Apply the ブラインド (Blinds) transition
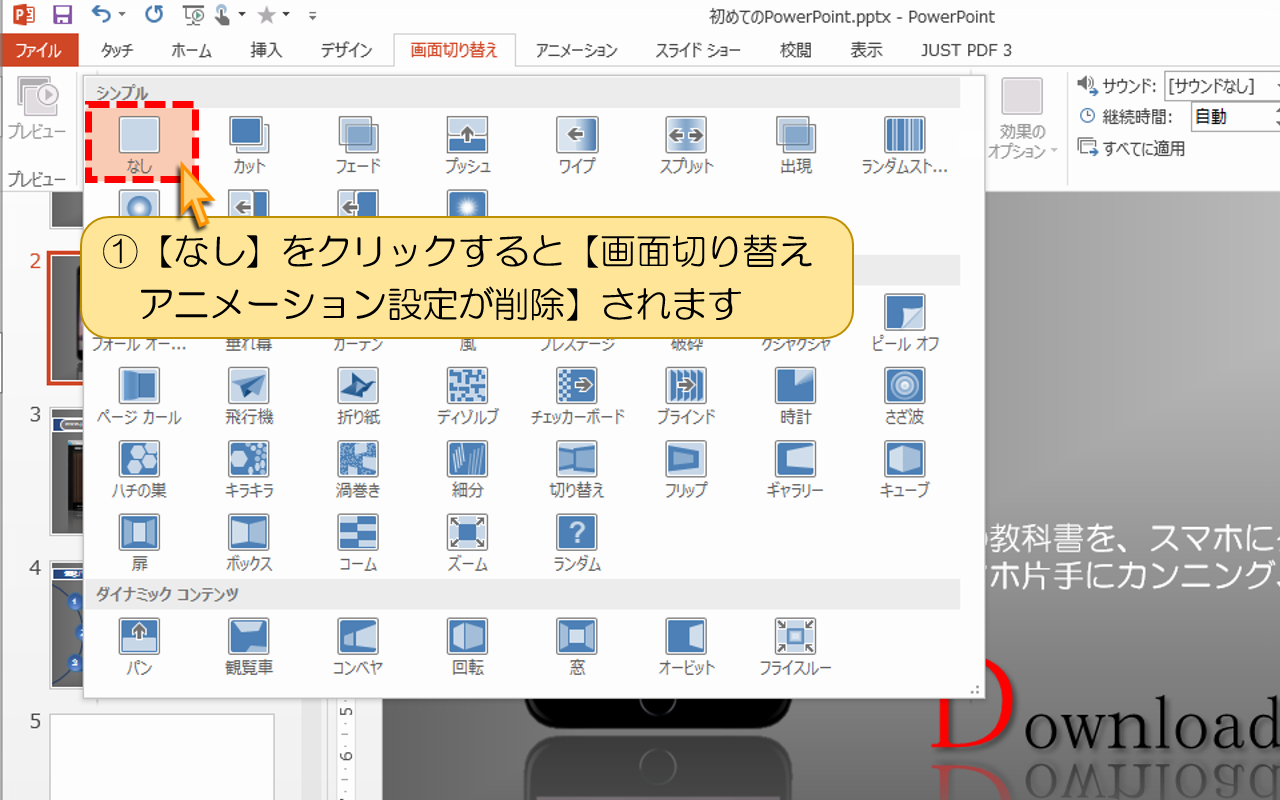Viewport: 1280px width, 800px height. coord(686,395)
